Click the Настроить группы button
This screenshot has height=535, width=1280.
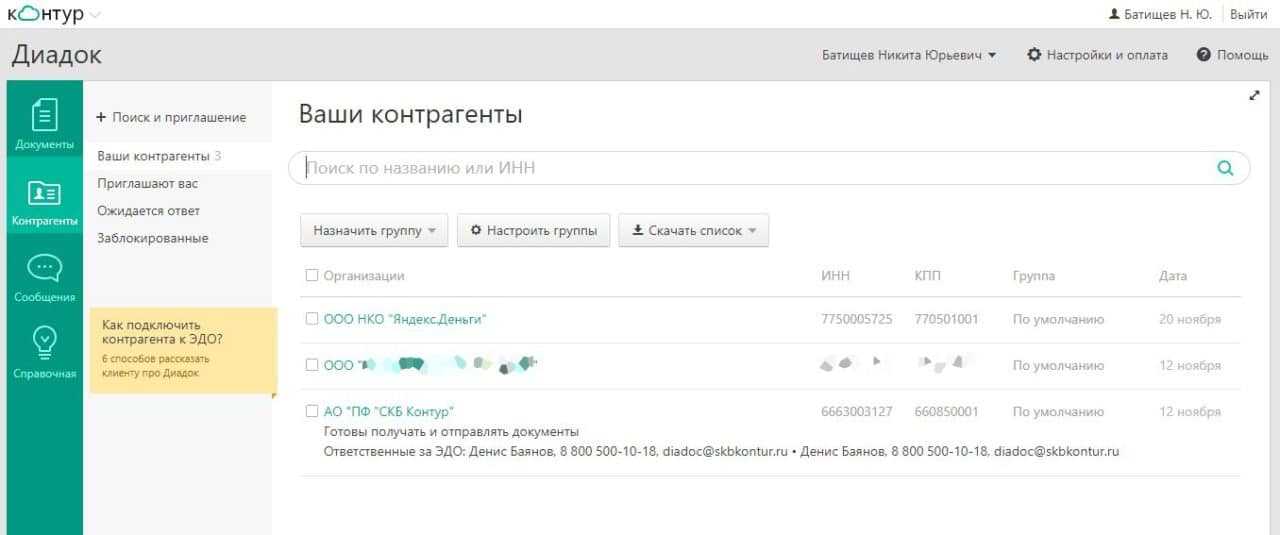point(533,231)
